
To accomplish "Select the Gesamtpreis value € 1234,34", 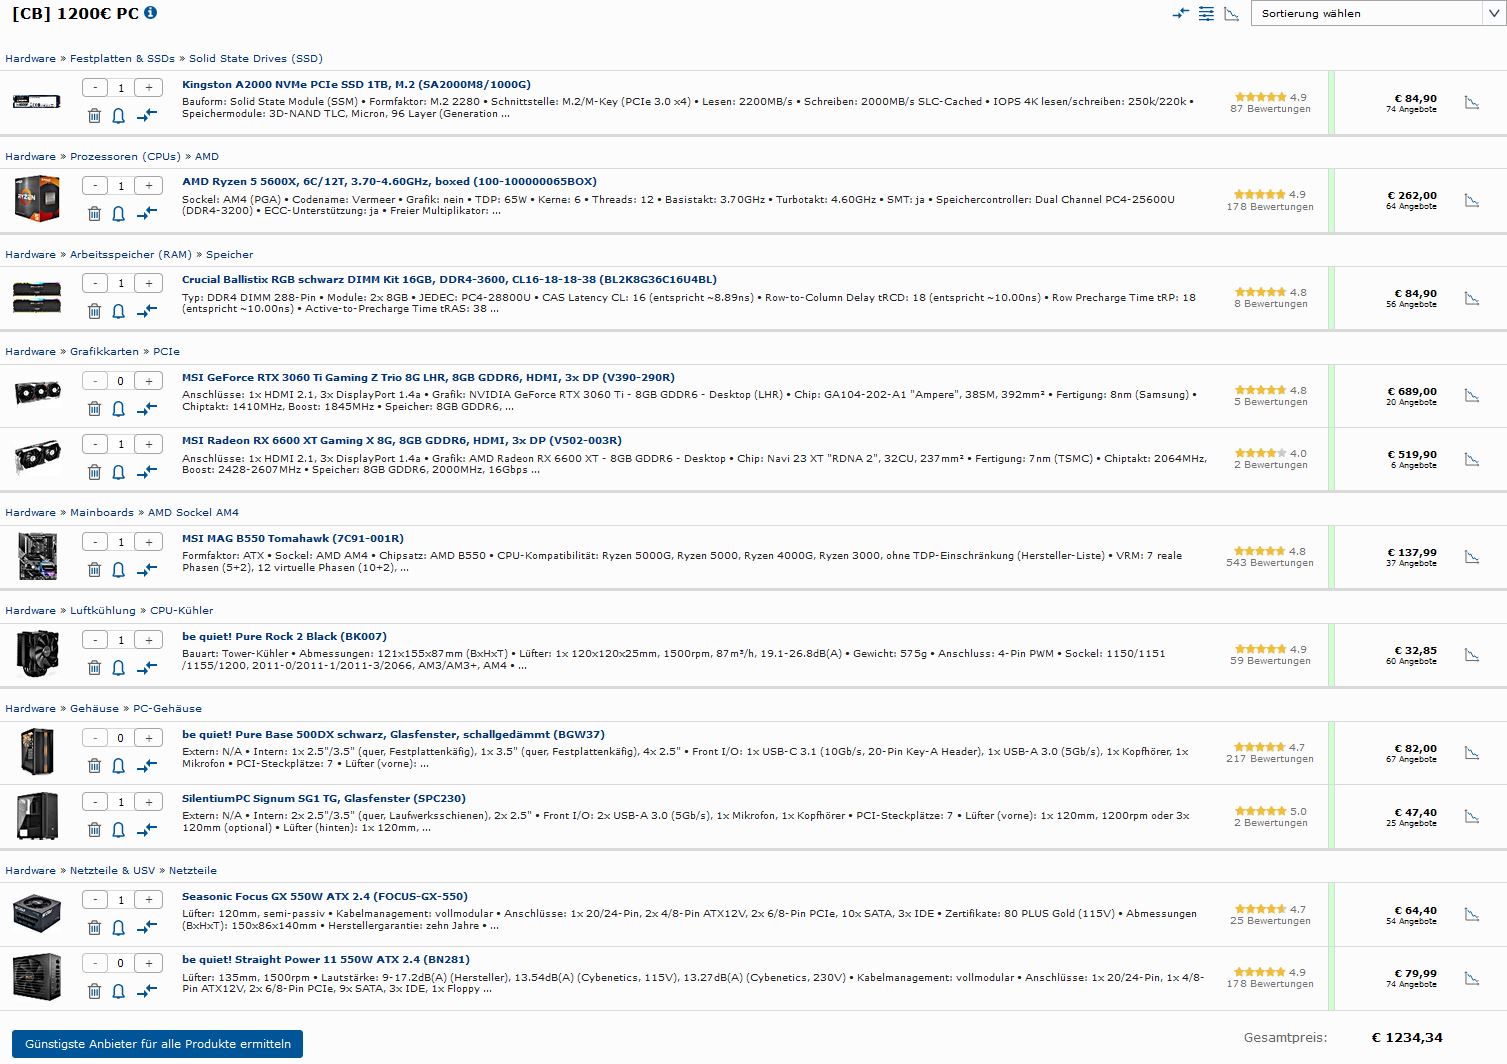I will click(1407, 1038).
